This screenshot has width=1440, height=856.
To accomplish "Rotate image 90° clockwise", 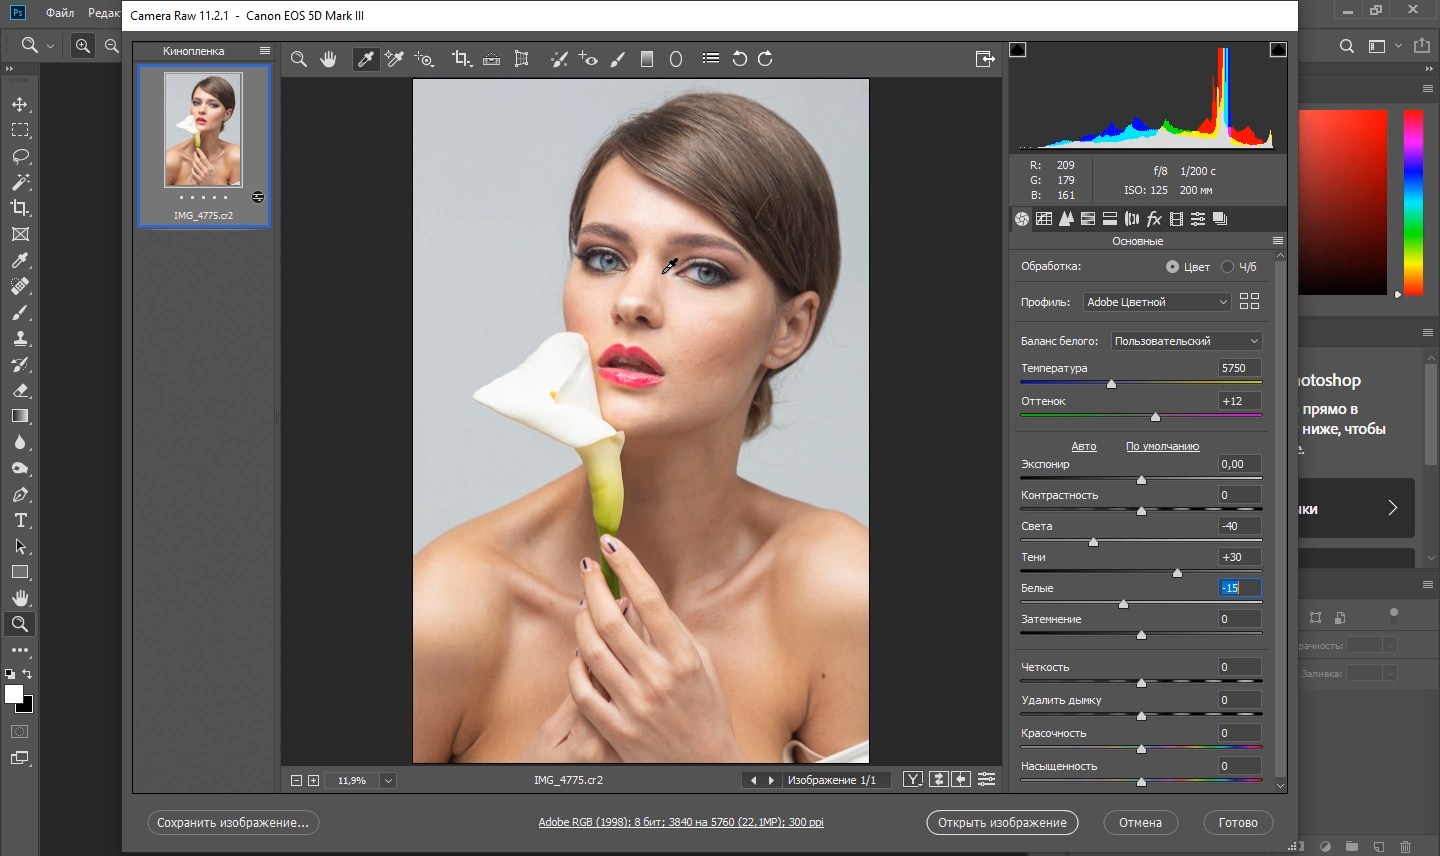I will coord(766,59).
